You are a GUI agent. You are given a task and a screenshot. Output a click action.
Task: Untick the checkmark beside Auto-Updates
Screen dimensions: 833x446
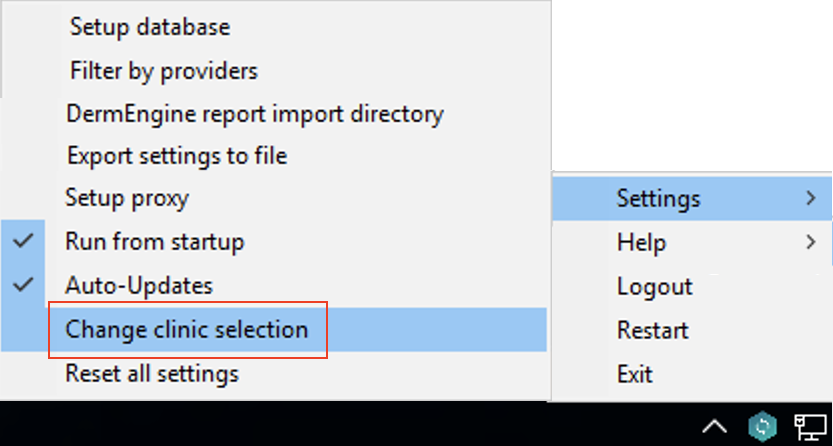coord(26,285)
